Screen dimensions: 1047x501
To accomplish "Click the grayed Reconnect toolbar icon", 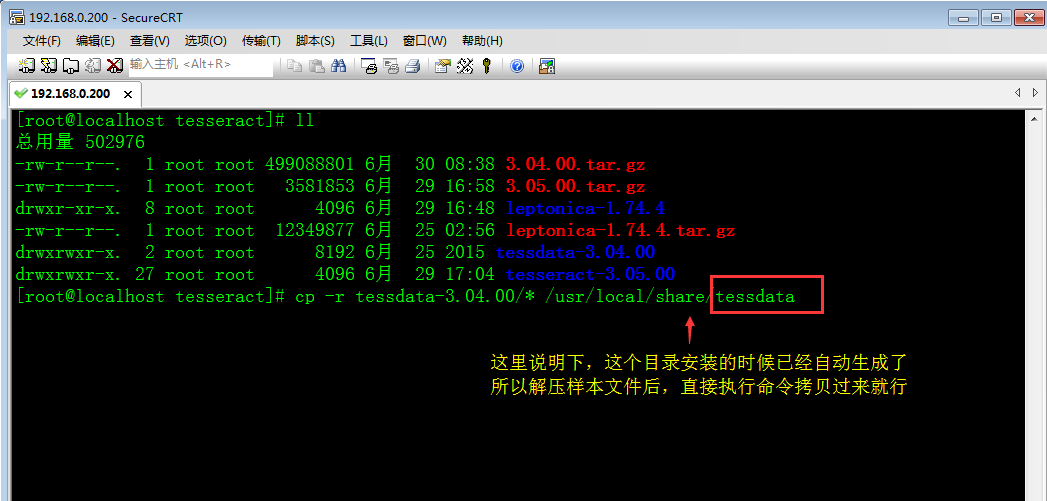I will point(93,65).
